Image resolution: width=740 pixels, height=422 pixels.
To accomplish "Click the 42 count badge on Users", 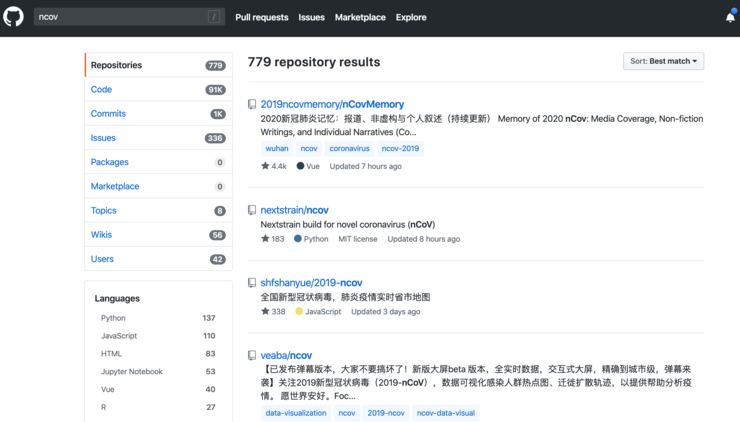I will 218,259.
